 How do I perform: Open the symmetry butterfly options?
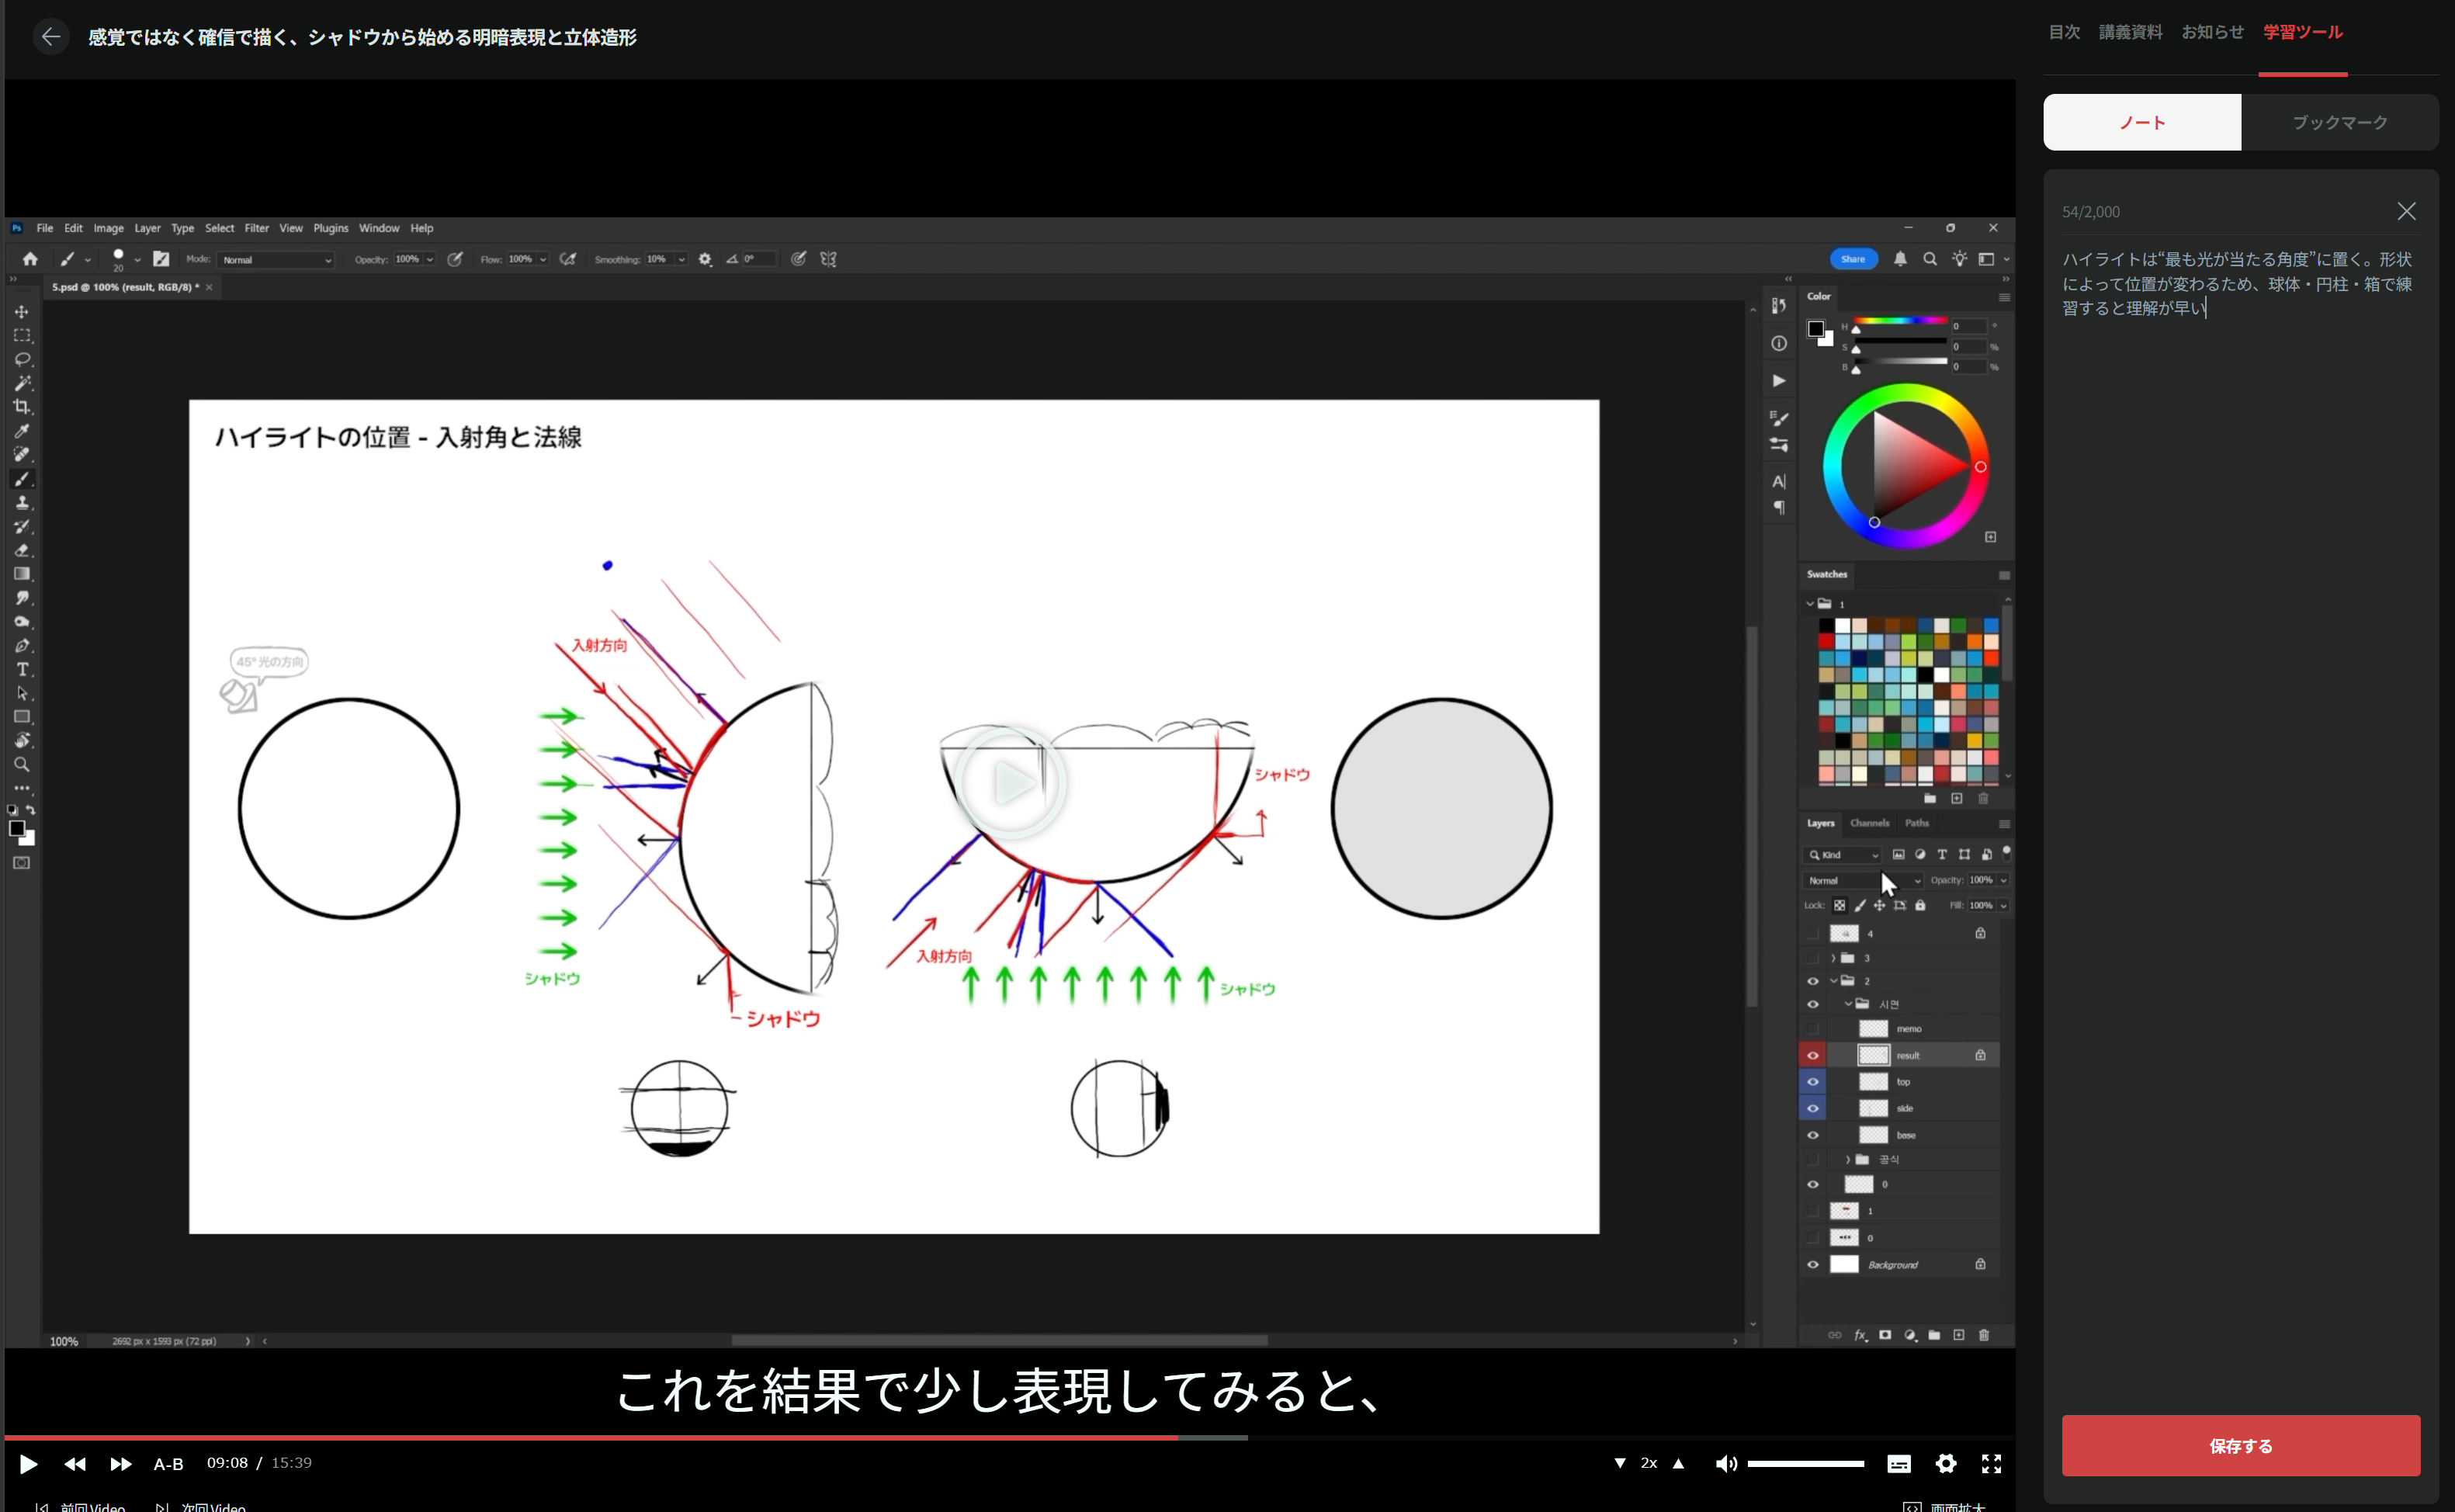(828, 259)
